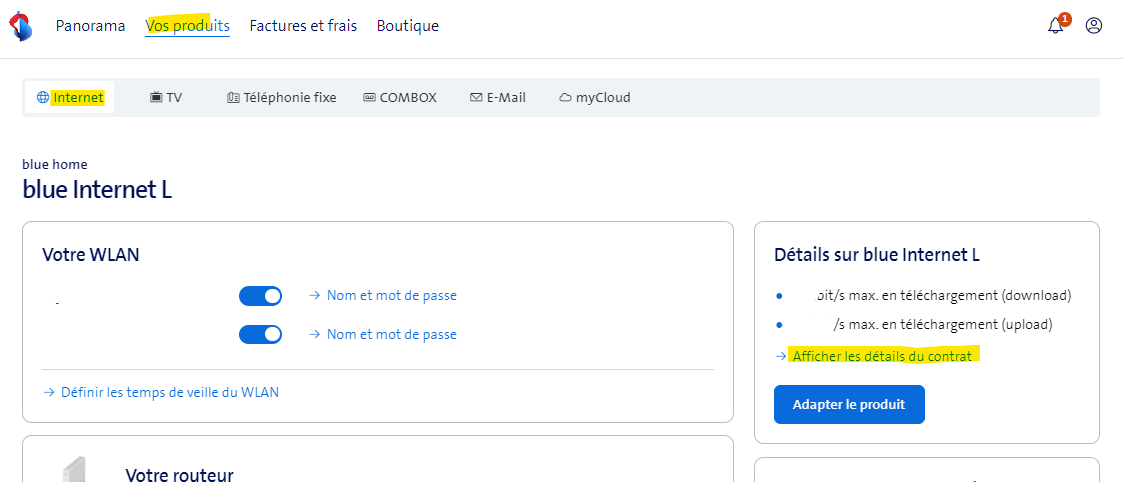Image resolution: width=1124 pixels, height=482 pixels.
Task: Open the user account profile icon
Action: click(1094, 26)
